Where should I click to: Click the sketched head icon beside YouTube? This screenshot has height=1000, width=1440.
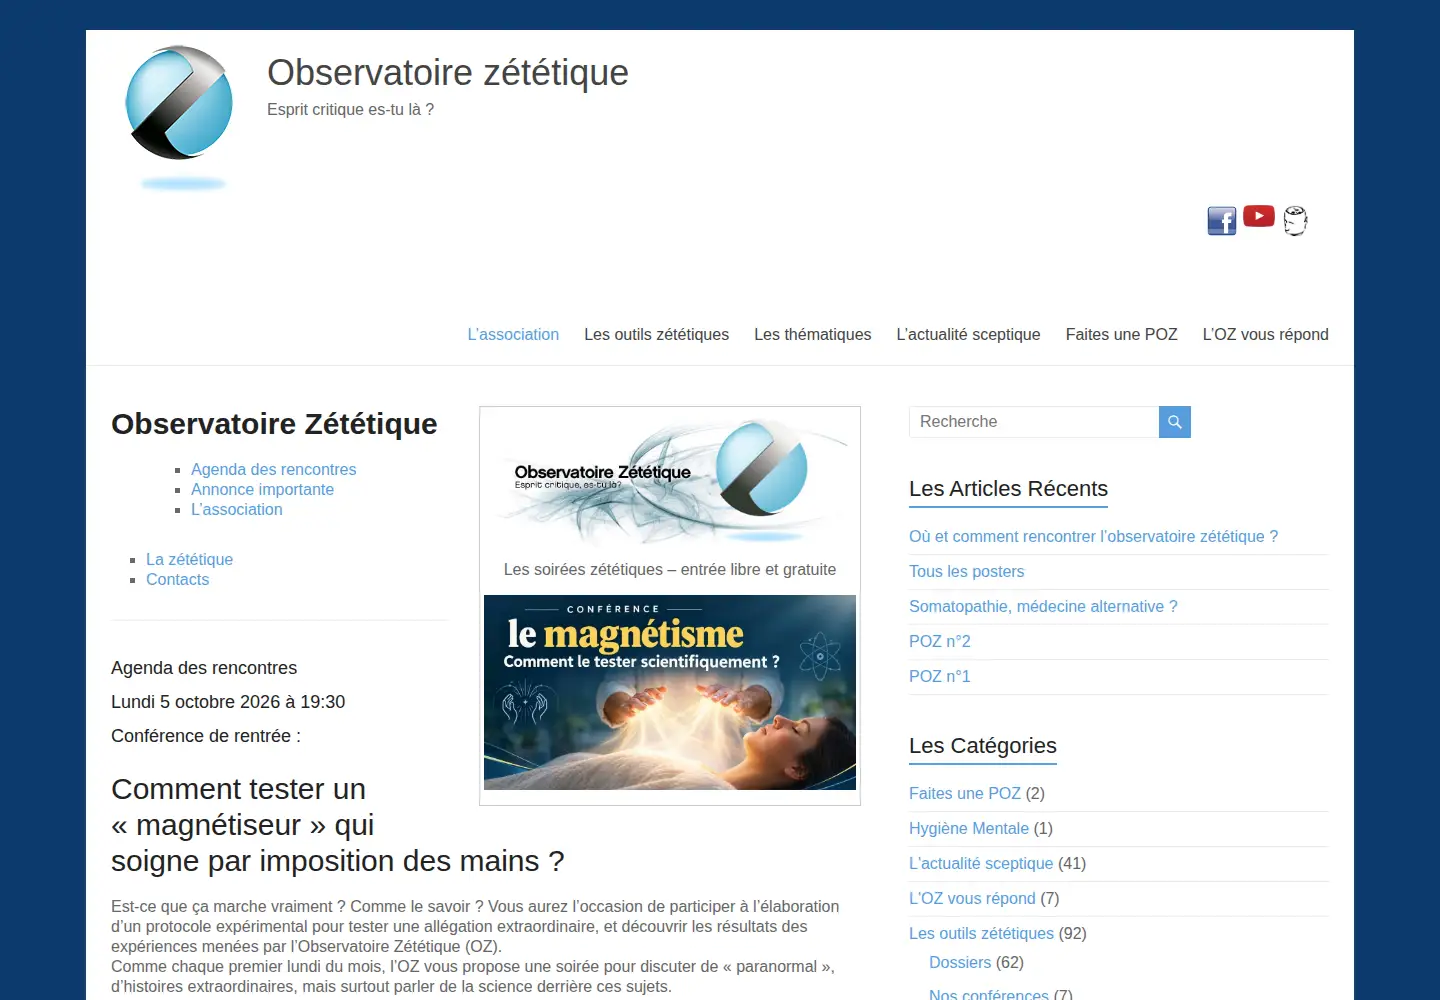pos(1295,221)
